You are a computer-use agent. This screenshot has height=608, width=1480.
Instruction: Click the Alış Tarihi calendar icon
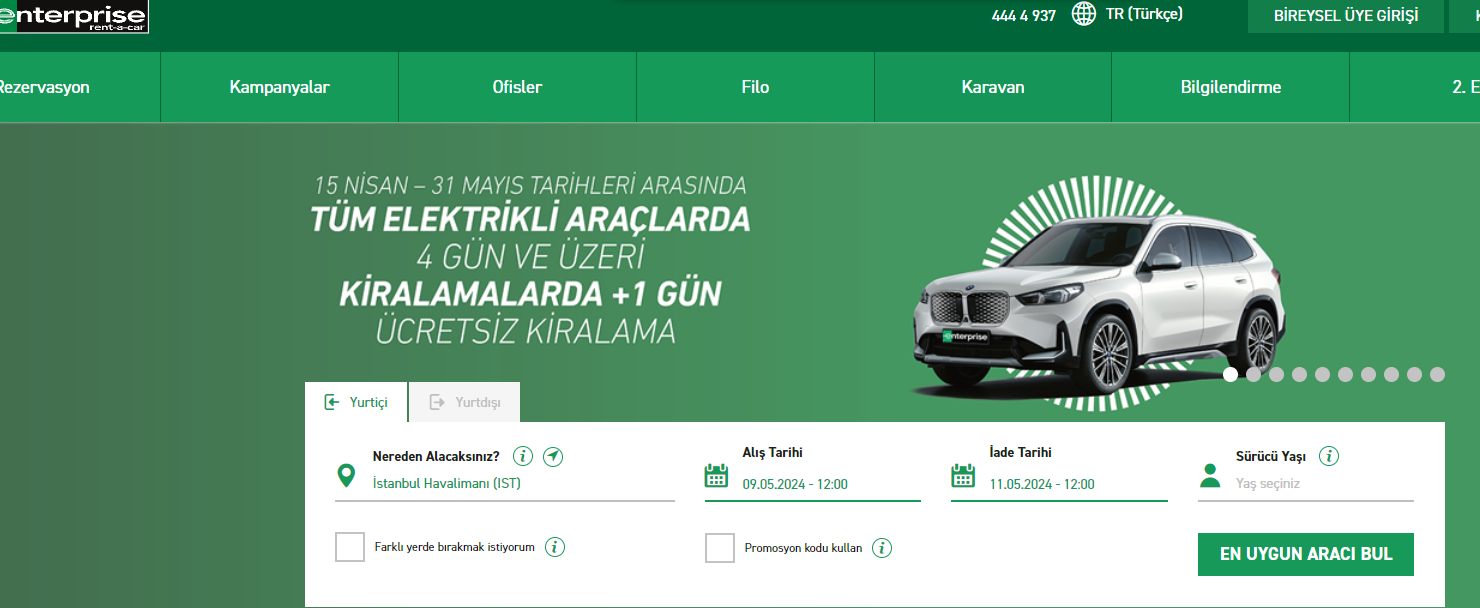[716, 476]
